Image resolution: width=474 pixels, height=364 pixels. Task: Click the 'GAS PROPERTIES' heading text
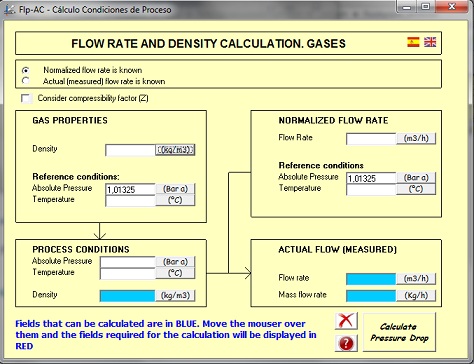pos(70,120)
